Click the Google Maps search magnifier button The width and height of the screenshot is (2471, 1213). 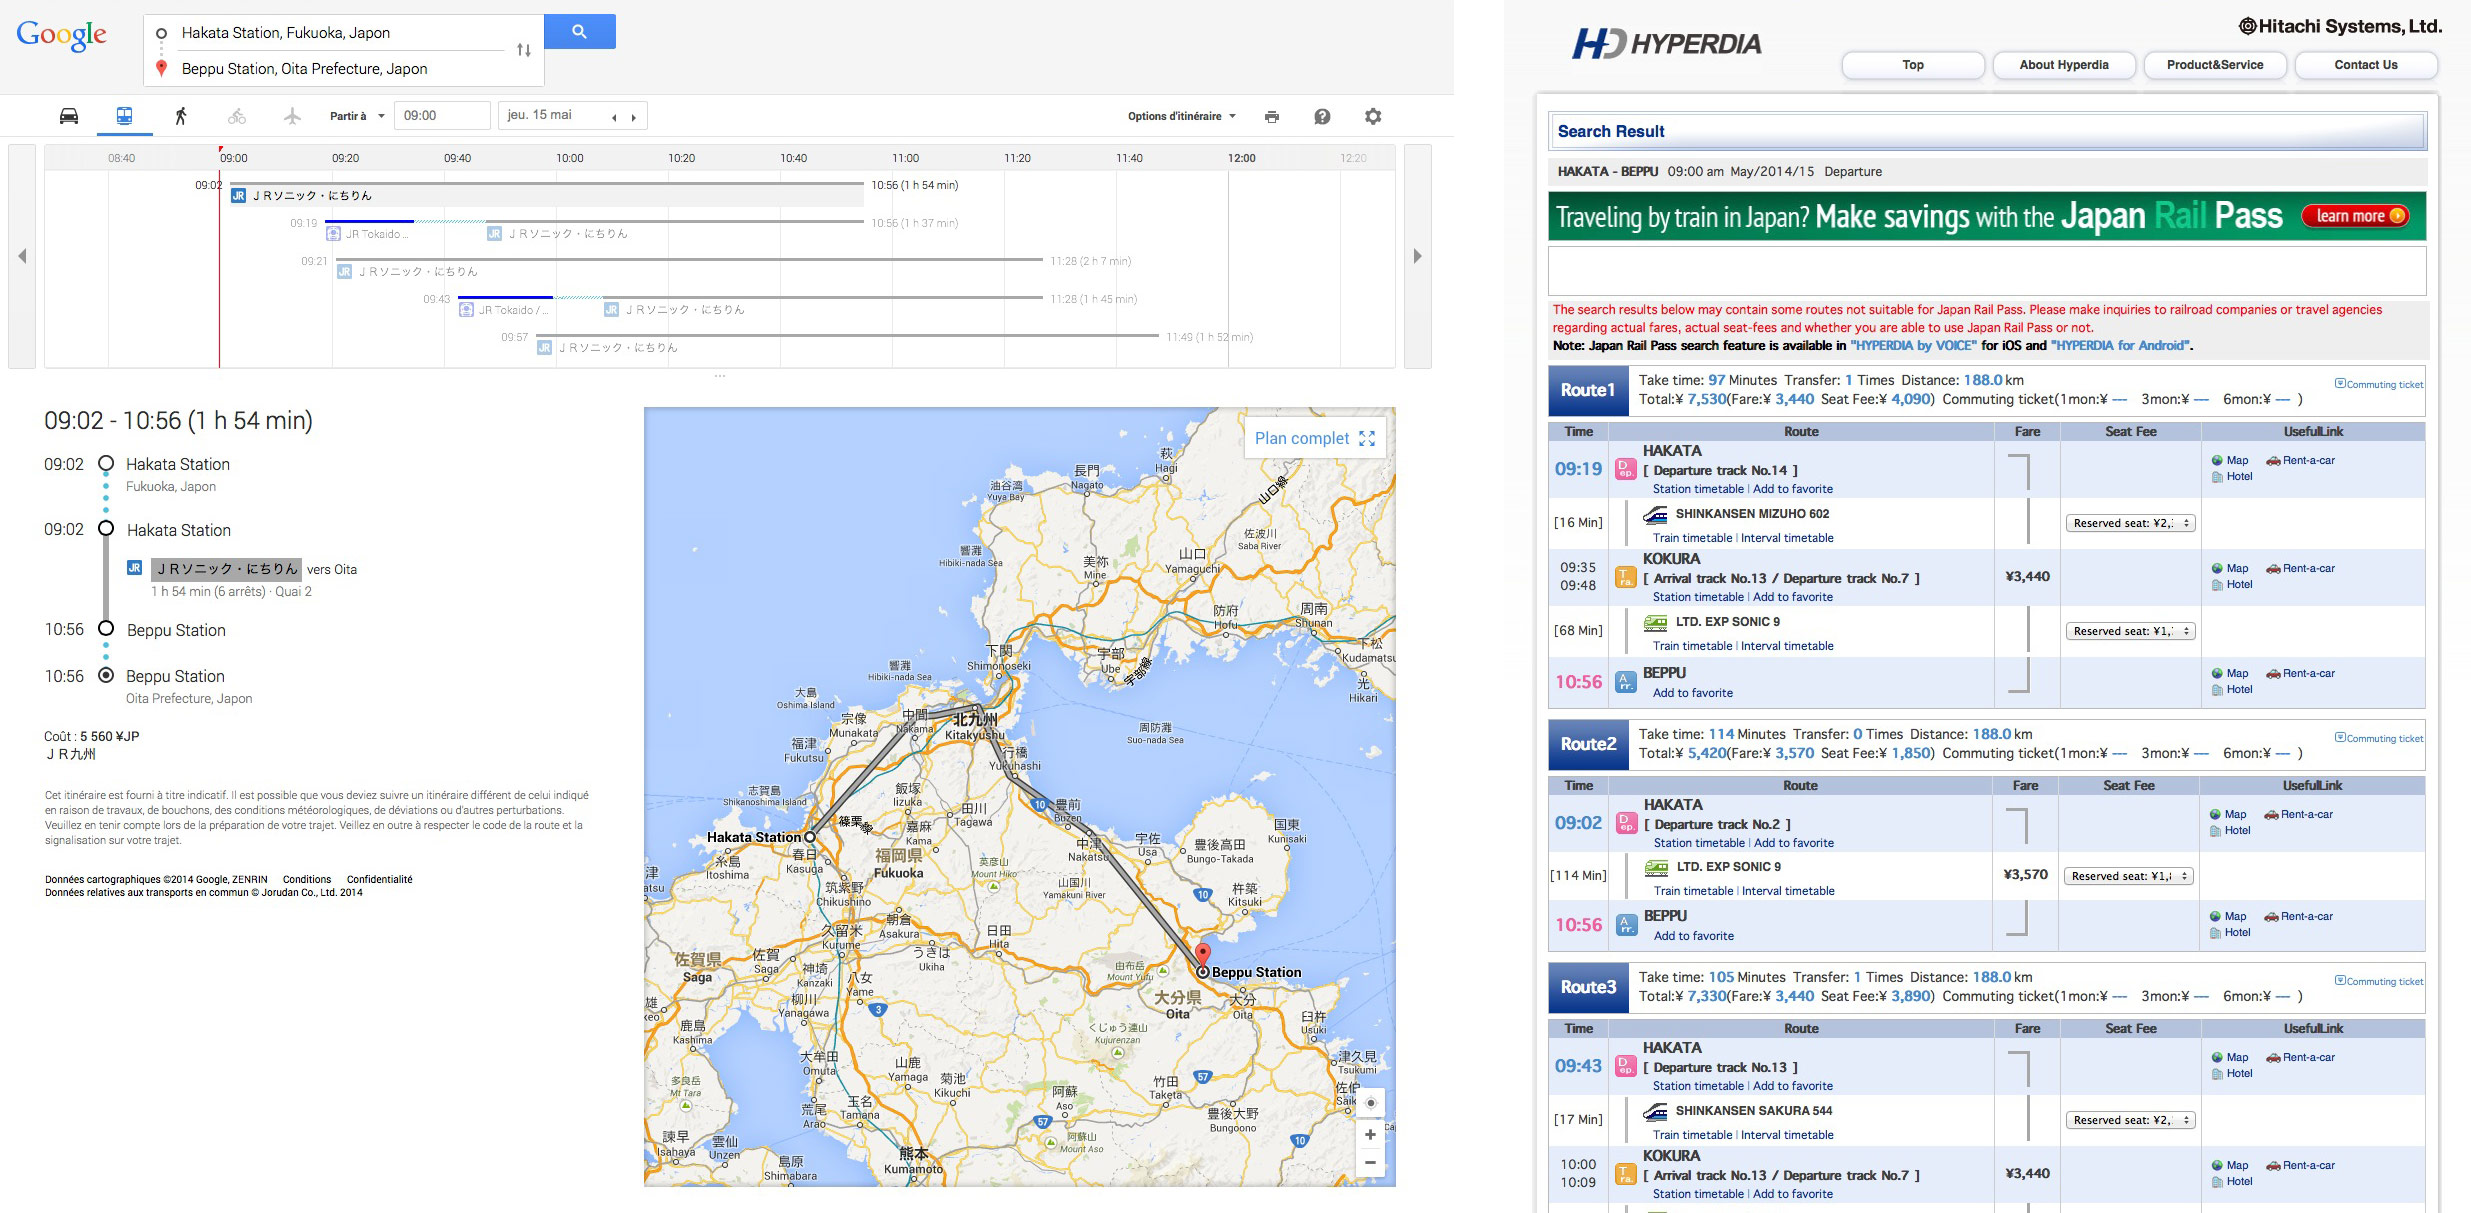point(579,31)
